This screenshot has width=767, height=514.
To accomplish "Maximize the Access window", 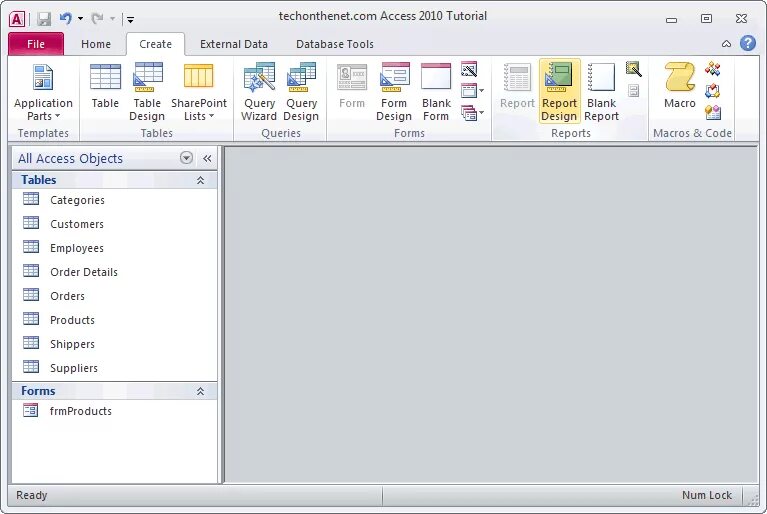I will point(706,19).
